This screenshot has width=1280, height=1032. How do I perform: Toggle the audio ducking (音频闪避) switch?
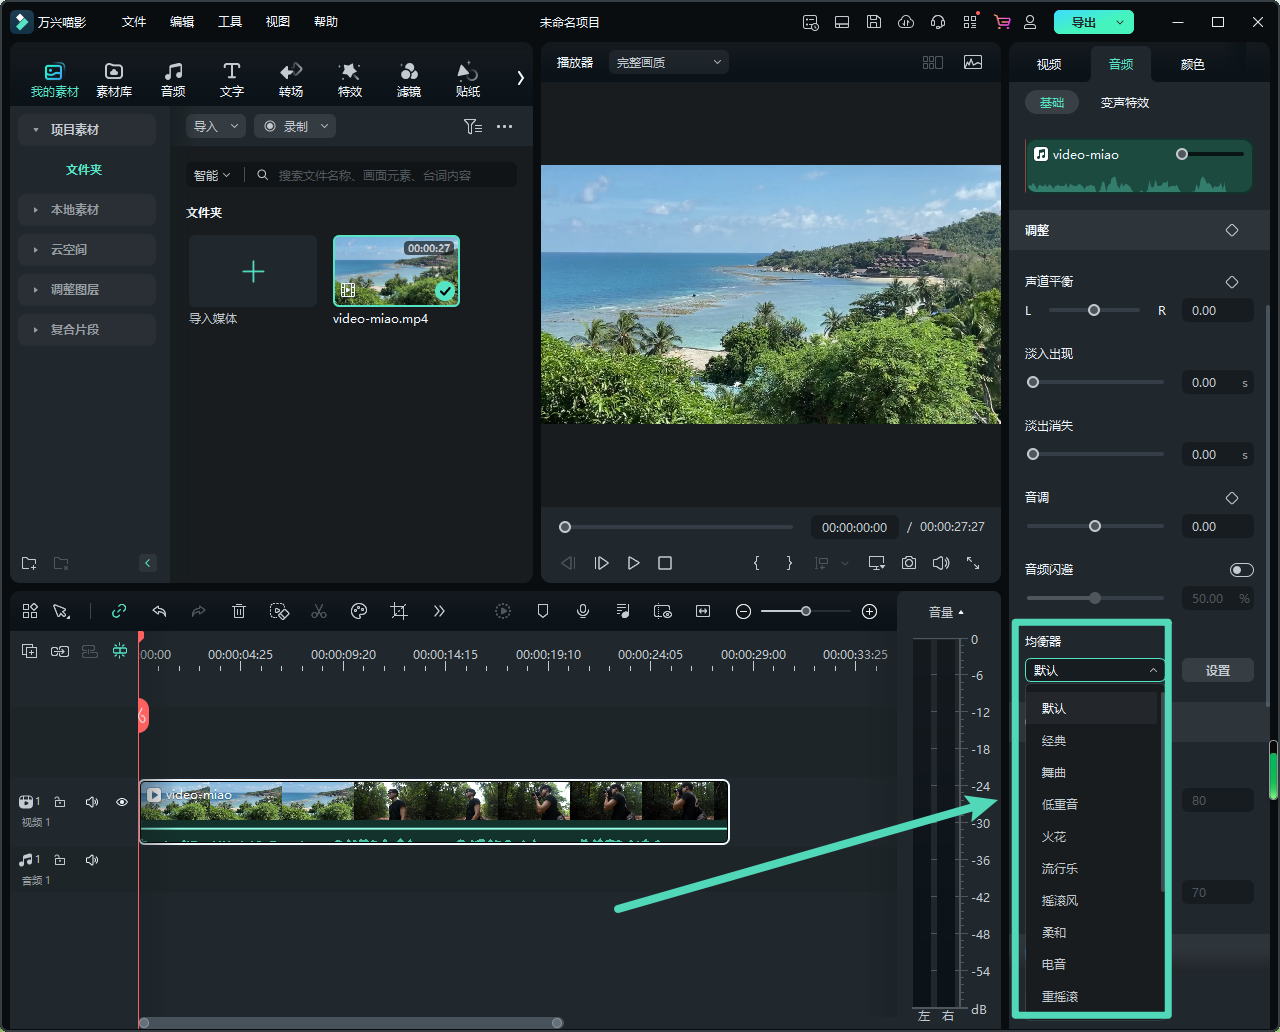(x=1241, y=570)
